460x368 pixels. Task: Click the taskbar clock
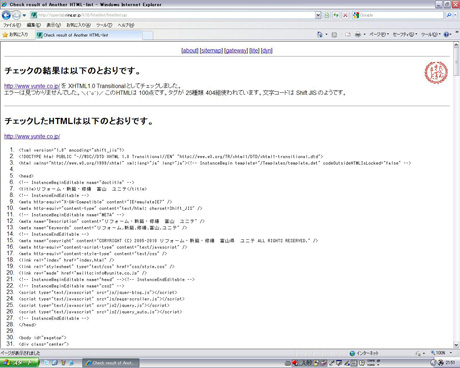451,363
